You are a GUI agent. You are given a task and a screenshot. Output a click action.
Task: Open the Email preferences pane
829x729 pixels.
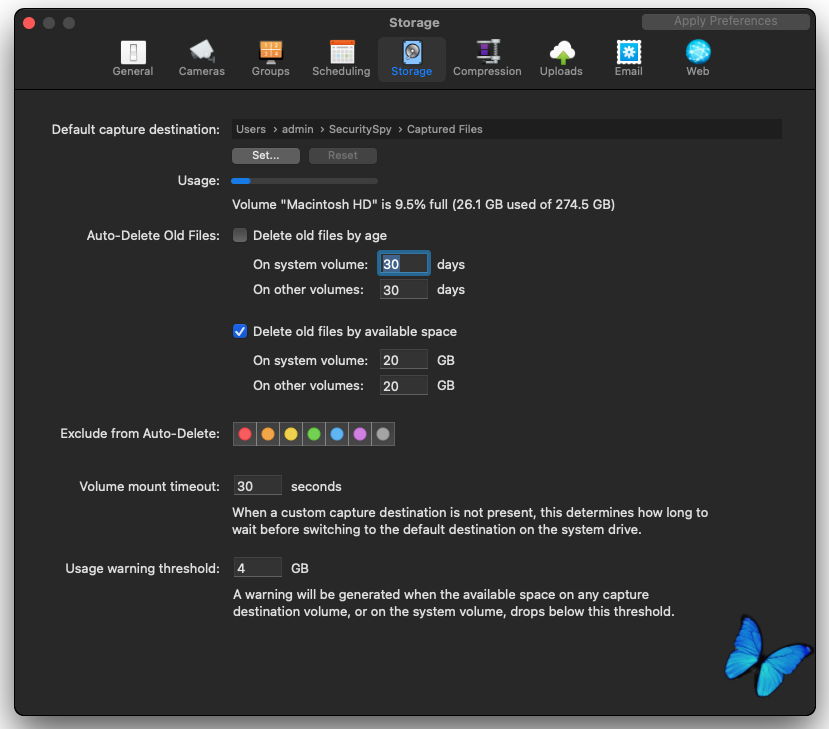pos(628,59)
